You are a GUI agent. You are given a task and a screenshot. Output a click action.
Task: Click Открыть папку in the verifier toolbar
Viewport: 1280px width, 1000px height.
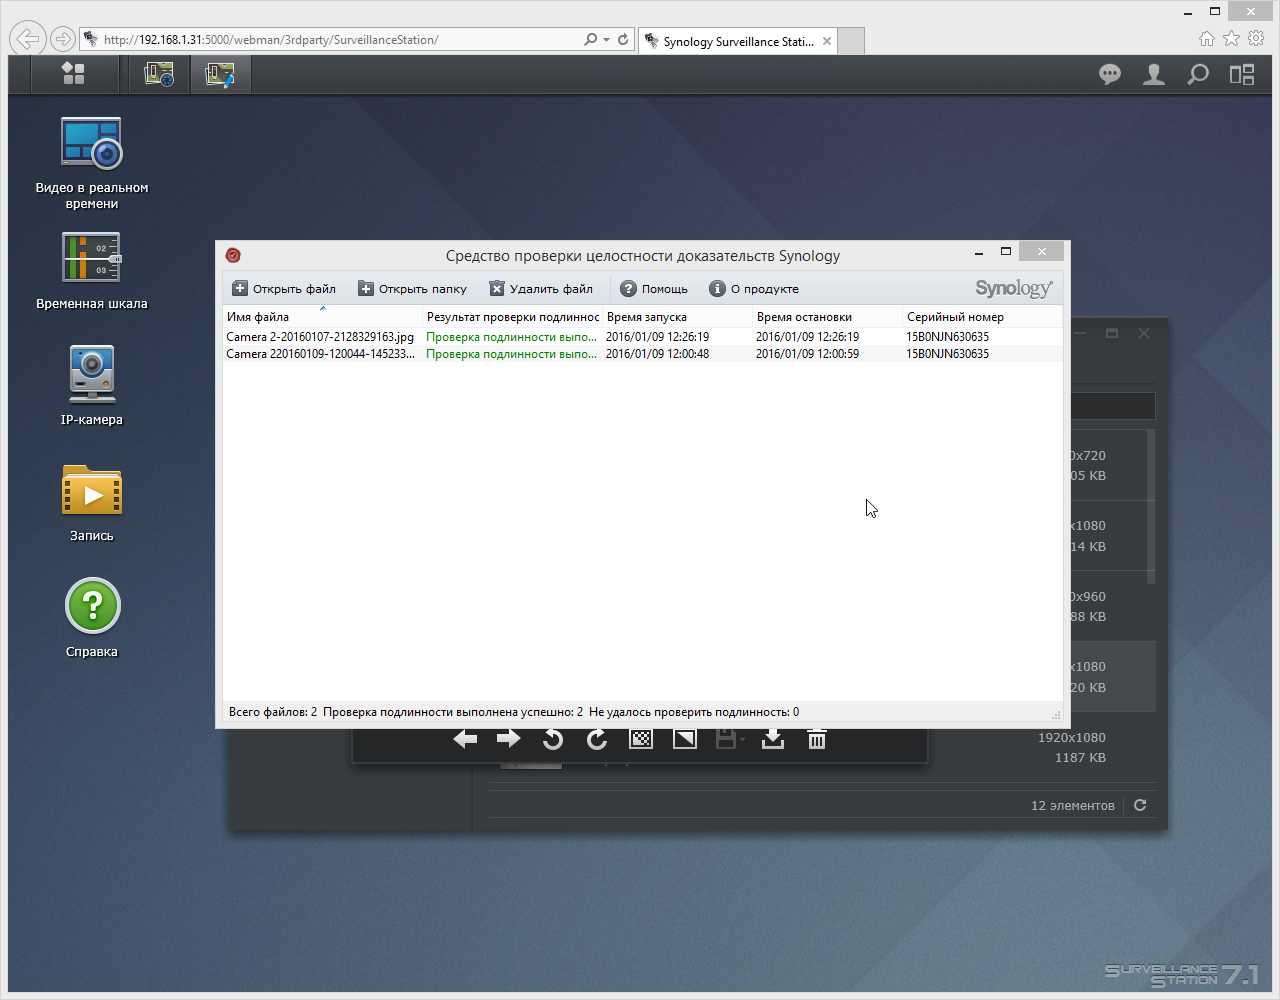[x=412, y=289]
